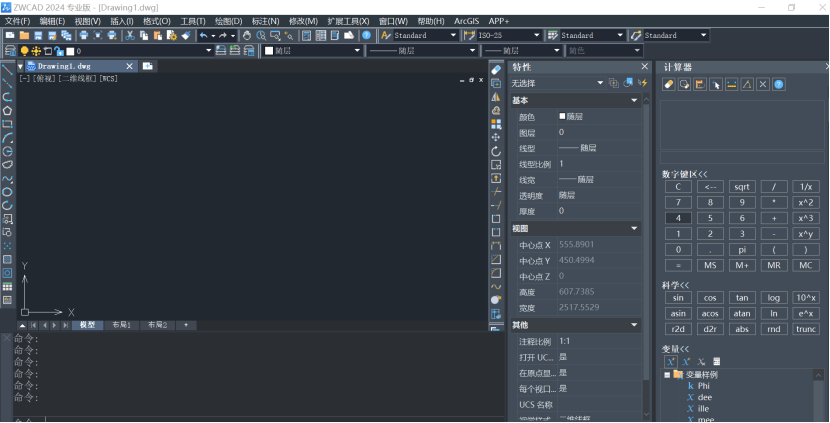This screenshot has width=830, height=423.
Task: Open the ISO-25 dimension style dropdown
Action: tap(536, 35)
